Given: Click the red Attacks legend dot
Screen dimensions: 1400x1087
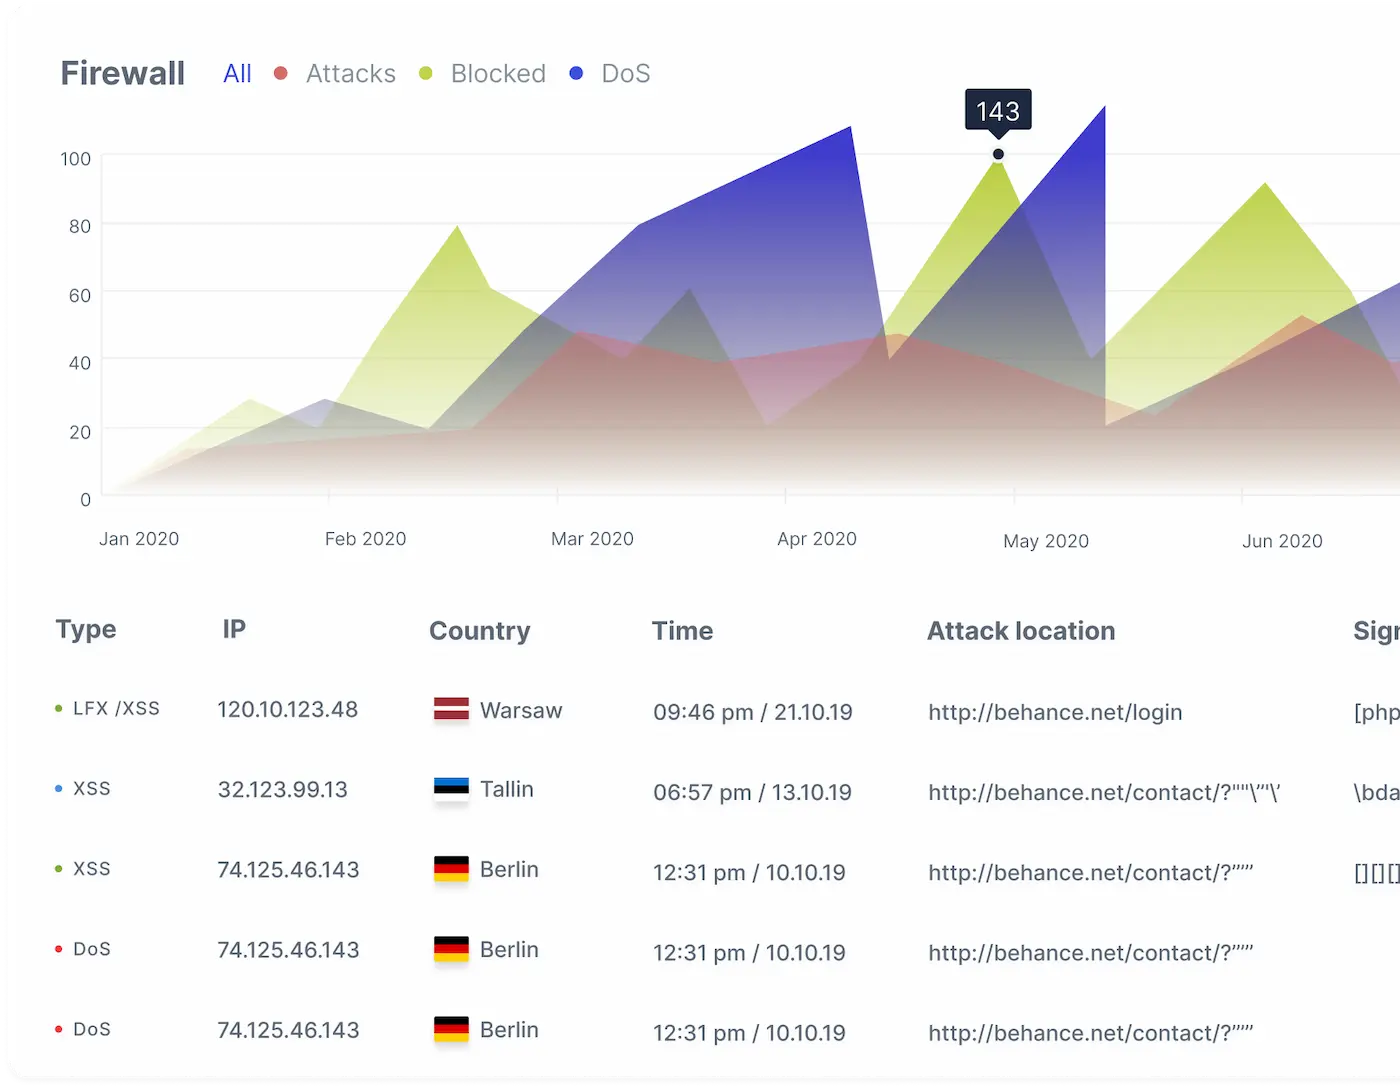Looking at the screenshot, I should pyautogui.click(x=281, y=73).
